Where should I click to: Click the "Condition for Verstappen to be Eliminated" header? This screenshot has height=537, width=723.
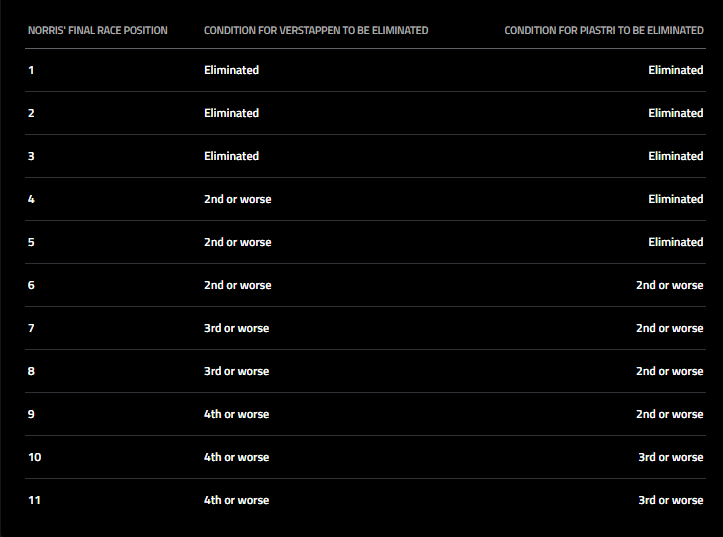(316, 31)
